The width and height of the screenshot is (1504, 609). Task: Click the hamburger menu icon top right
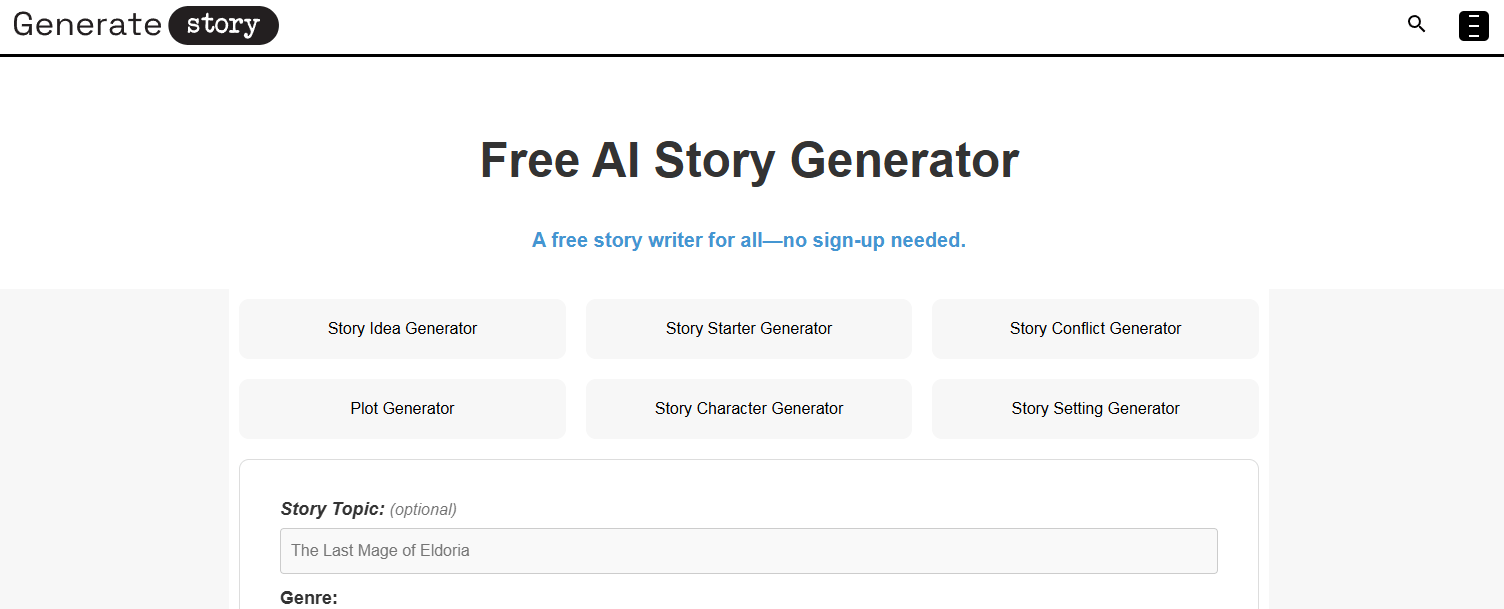coord(1473,24)
